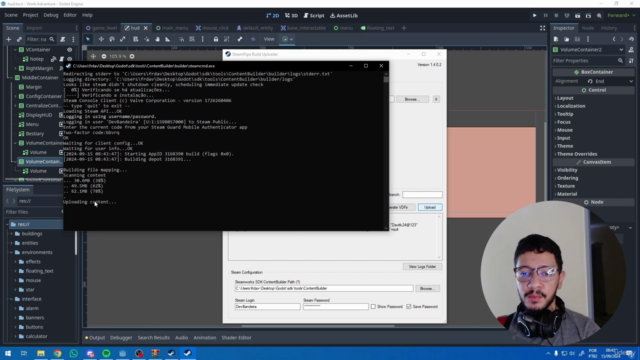Run the project with Play button

pyautogui.click(x=534, y=16)
